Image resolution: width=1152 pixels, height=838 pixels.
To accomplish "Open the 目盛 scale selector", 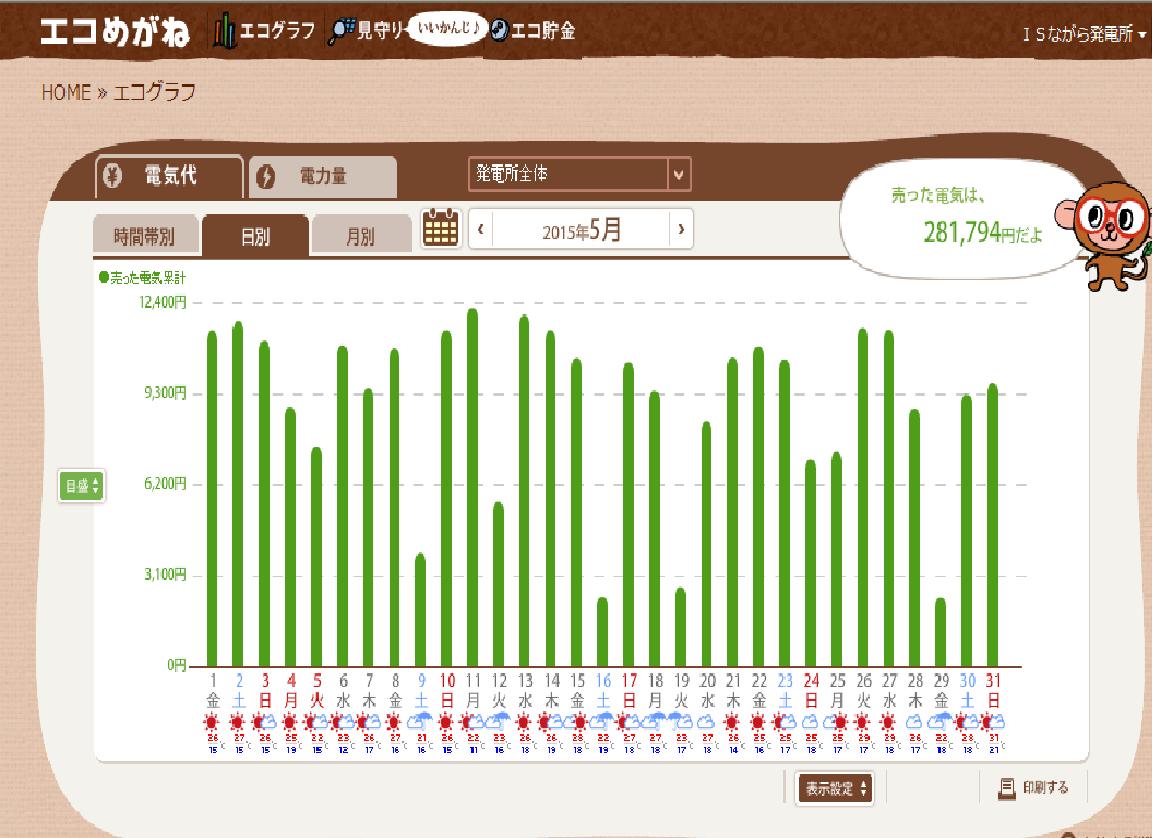I will [82, 486].
